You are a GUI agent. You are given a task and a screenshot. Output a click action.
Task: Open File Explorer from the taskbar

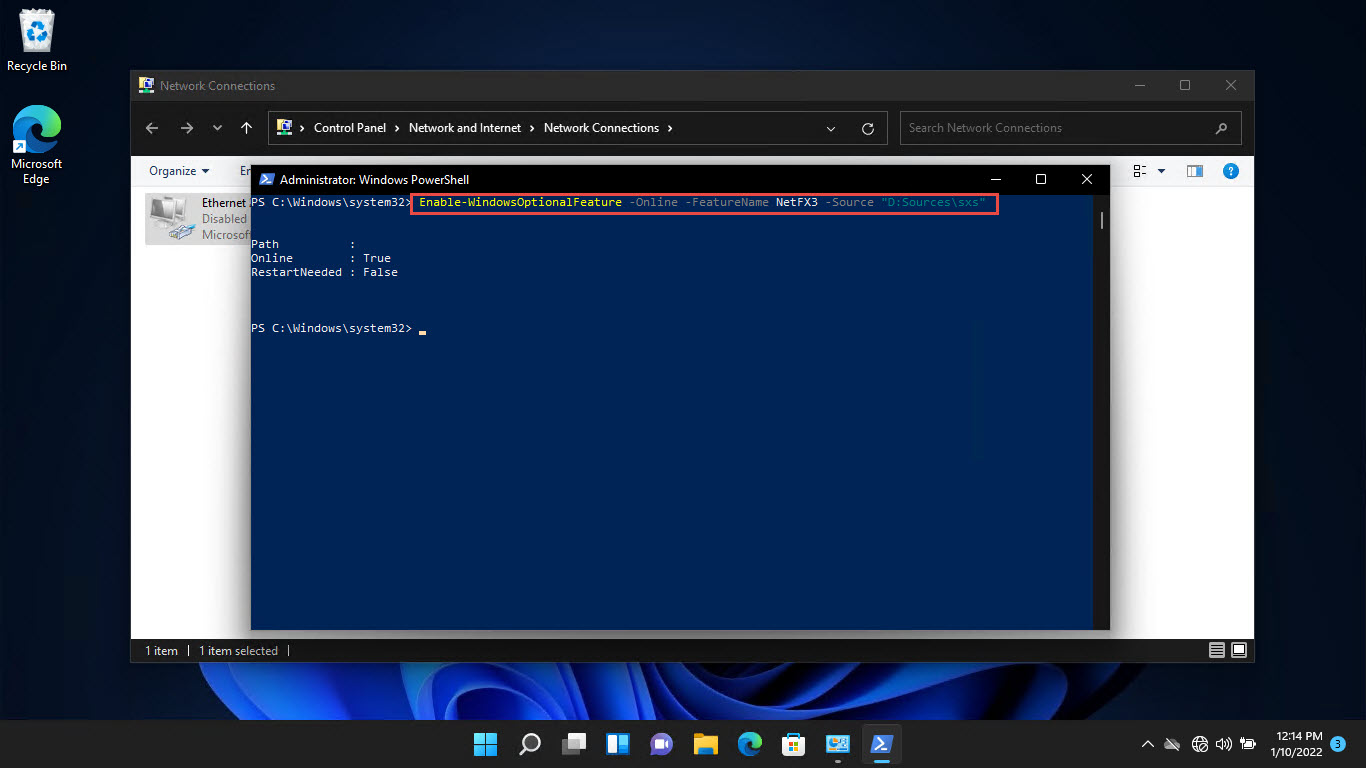click(x=705, y=744)
